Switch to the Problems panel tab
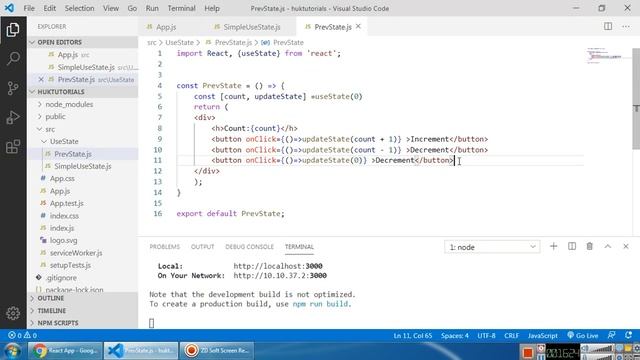This screenshot has height=360, width=640. [x=164, y=247]
